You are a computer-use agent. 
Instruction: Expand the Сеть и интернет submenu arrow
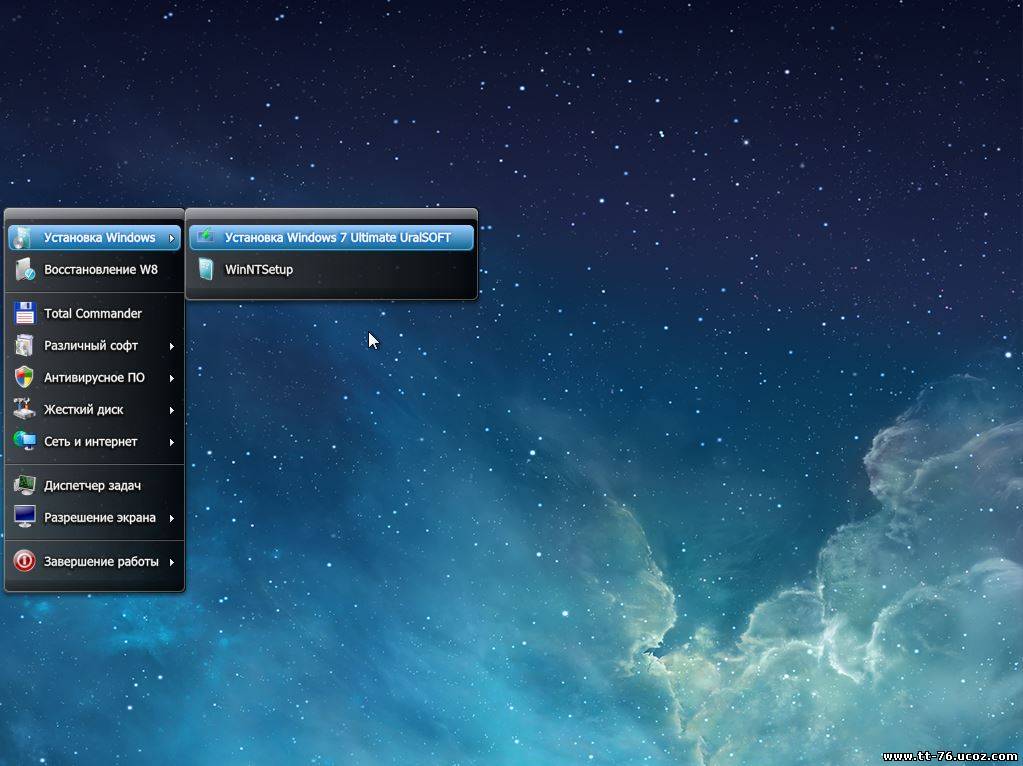pyautogui.click(x=172, y=442)
